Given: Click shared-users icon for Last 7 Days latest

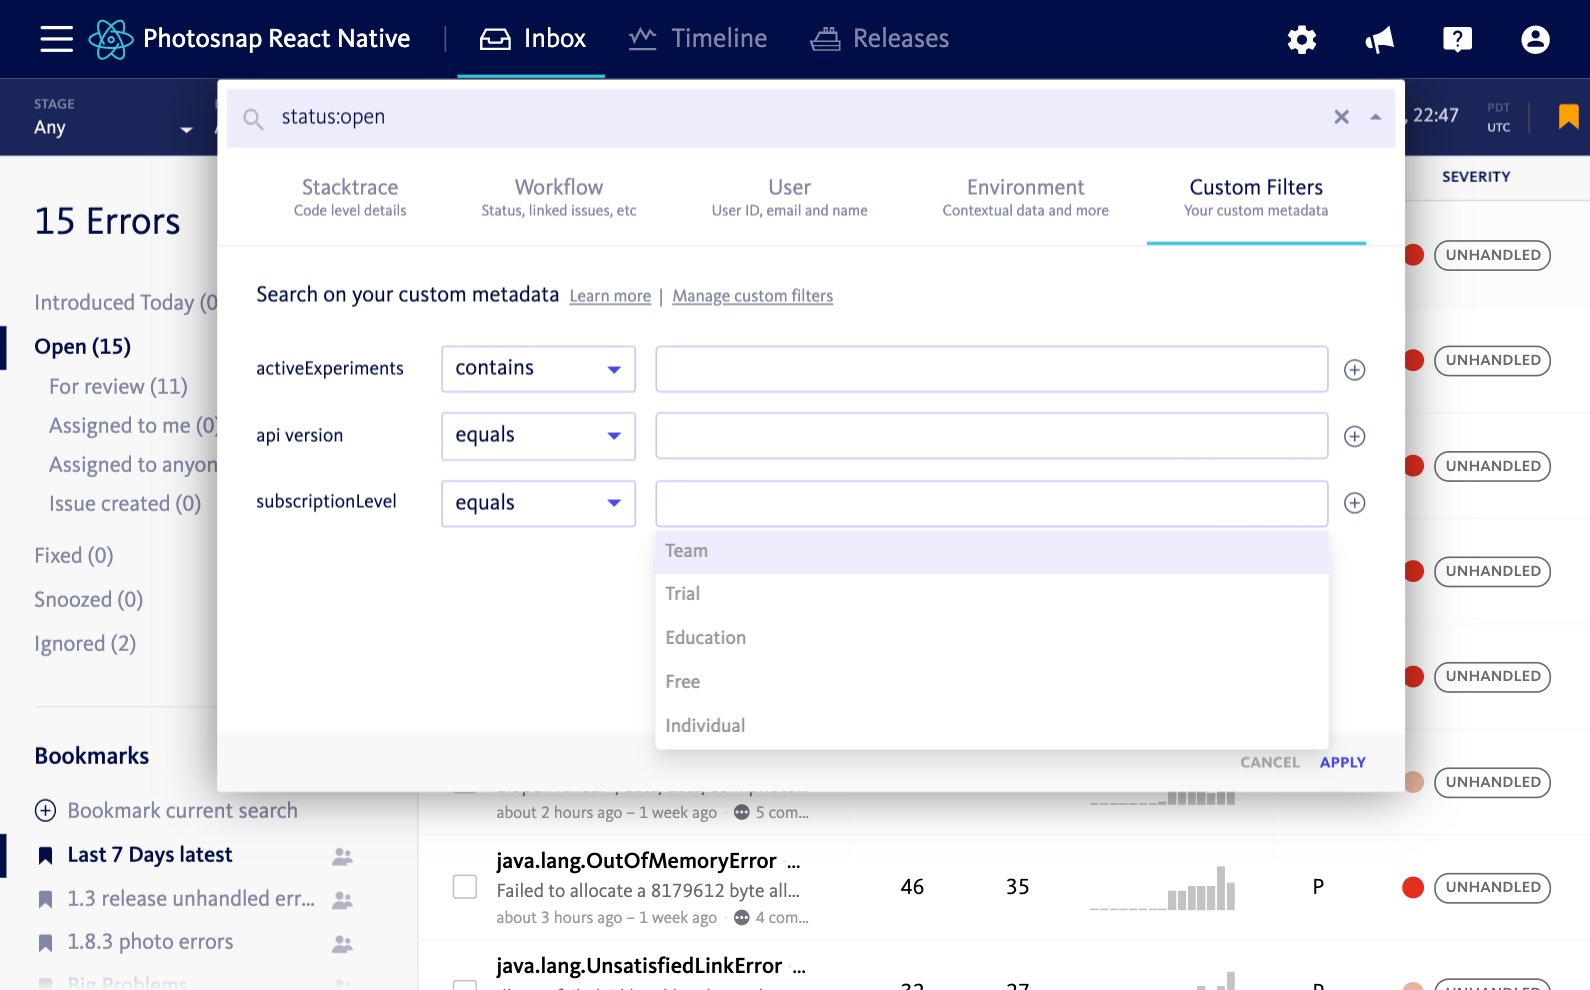Looking at the screenshot, I should pos(342,856).
